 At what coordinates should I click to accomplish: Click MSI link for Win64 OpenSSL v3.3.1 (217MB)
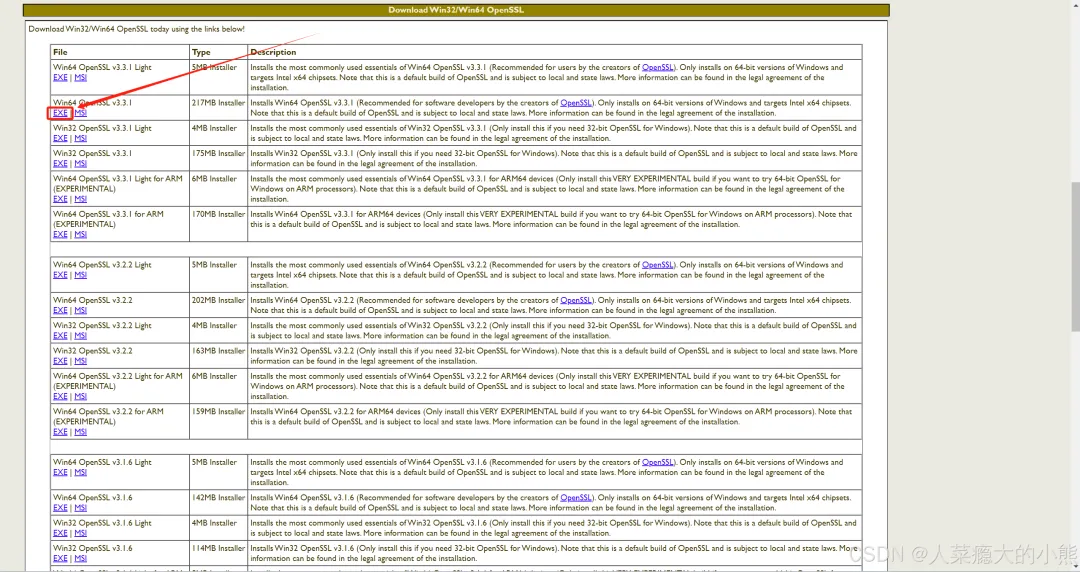(x=81, y=113)
